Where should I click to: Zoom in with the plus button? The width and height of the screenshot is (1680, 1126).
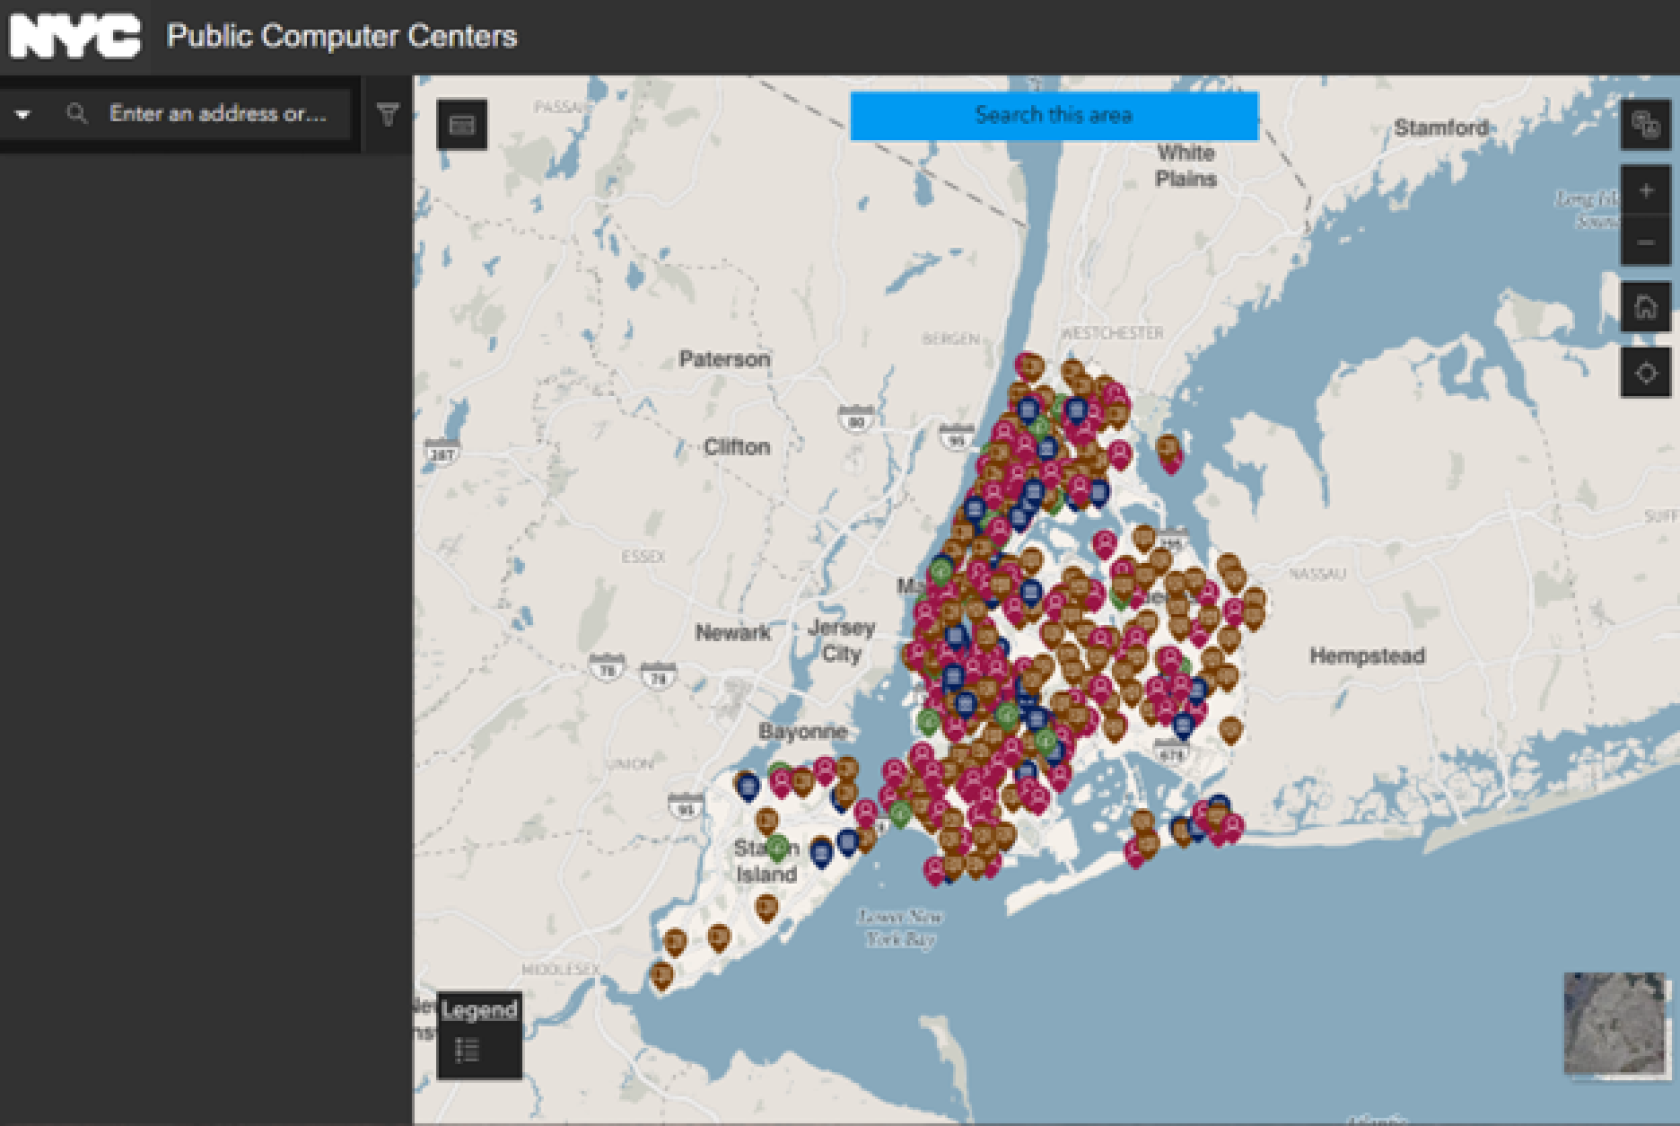click(x=1645, y=190)
